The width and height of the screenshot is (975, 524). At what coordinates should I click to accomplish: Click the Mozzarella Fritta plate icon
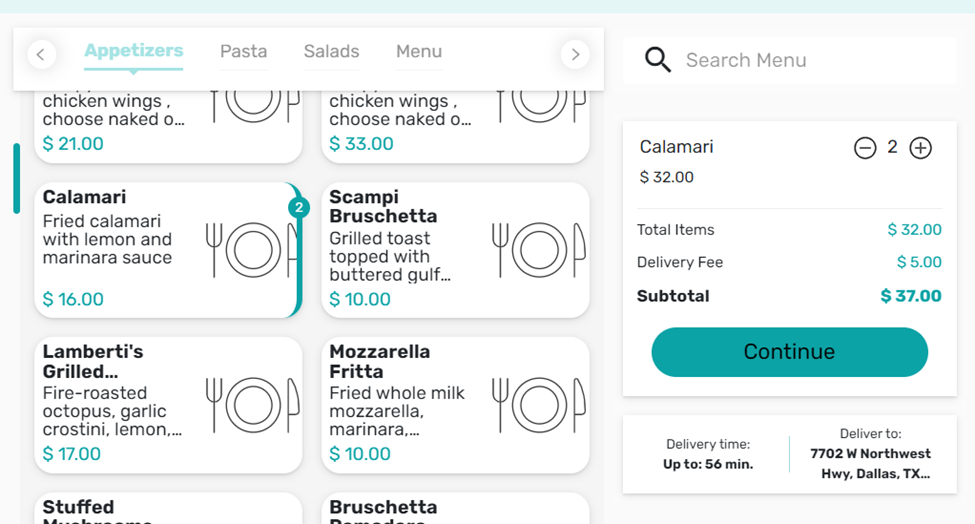click(x=538, y=405)
